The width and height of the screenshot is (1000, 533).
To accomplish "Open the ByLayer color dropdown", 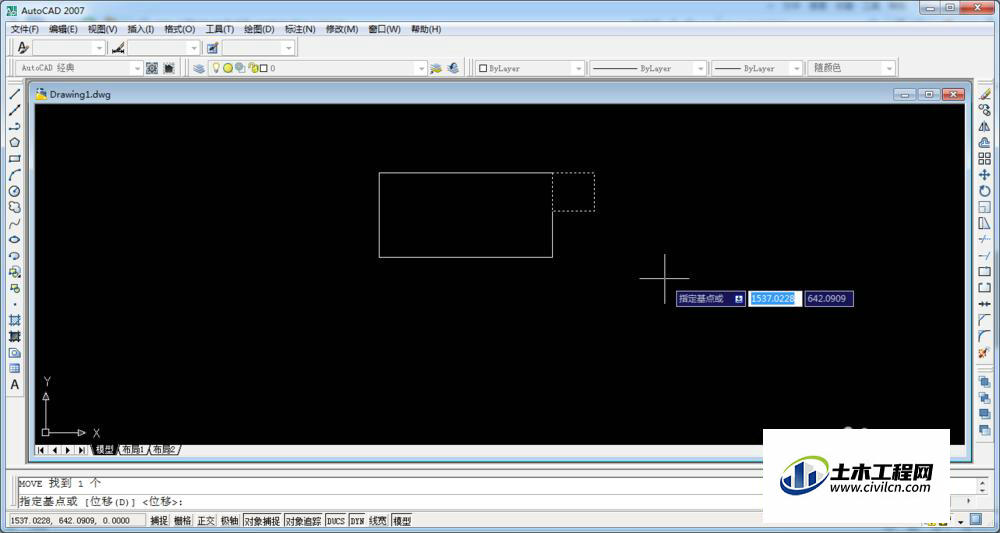I will tap(578, 68).
